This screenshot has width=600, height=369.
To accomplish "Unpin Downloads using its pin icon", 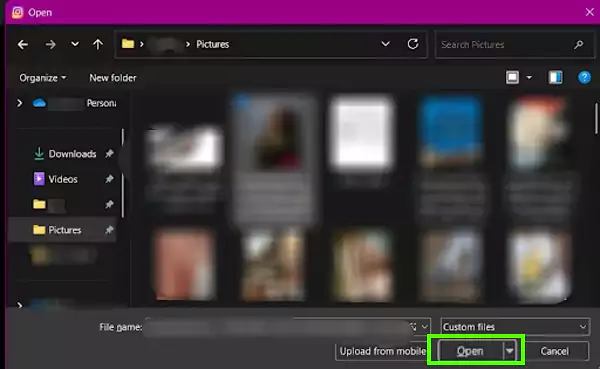I will (109, 153).
